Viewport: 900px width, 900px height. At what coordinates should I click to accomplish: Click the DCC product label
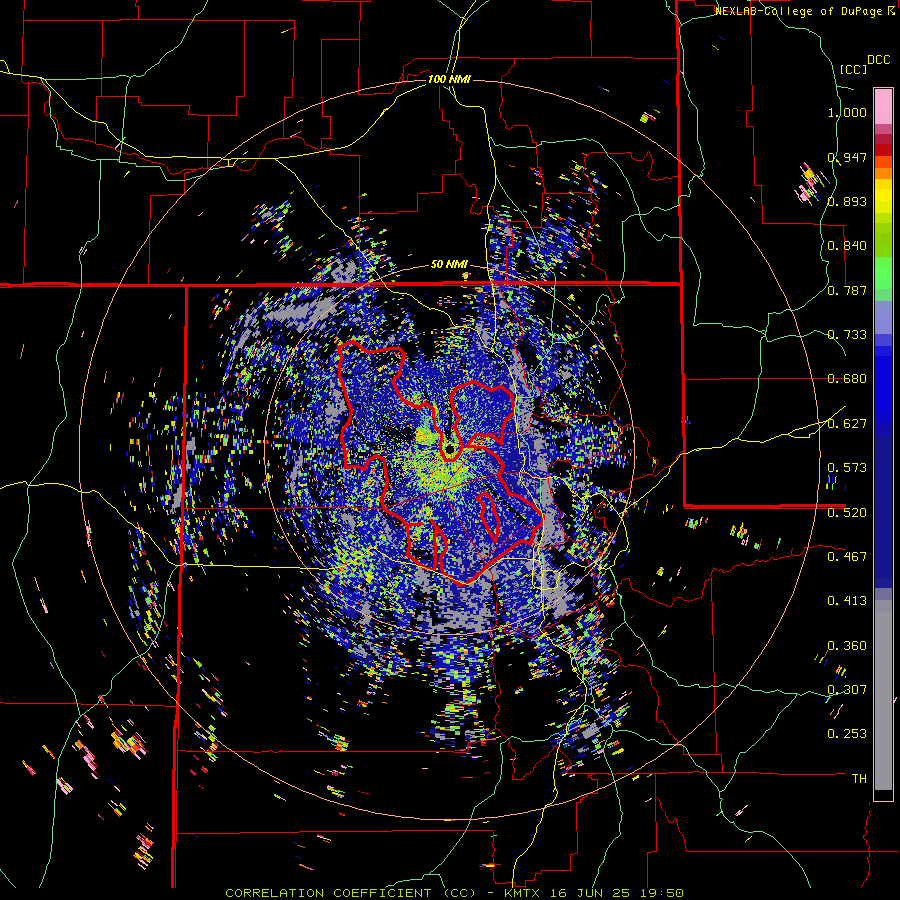pyautogui.click(x=878, y=60)
